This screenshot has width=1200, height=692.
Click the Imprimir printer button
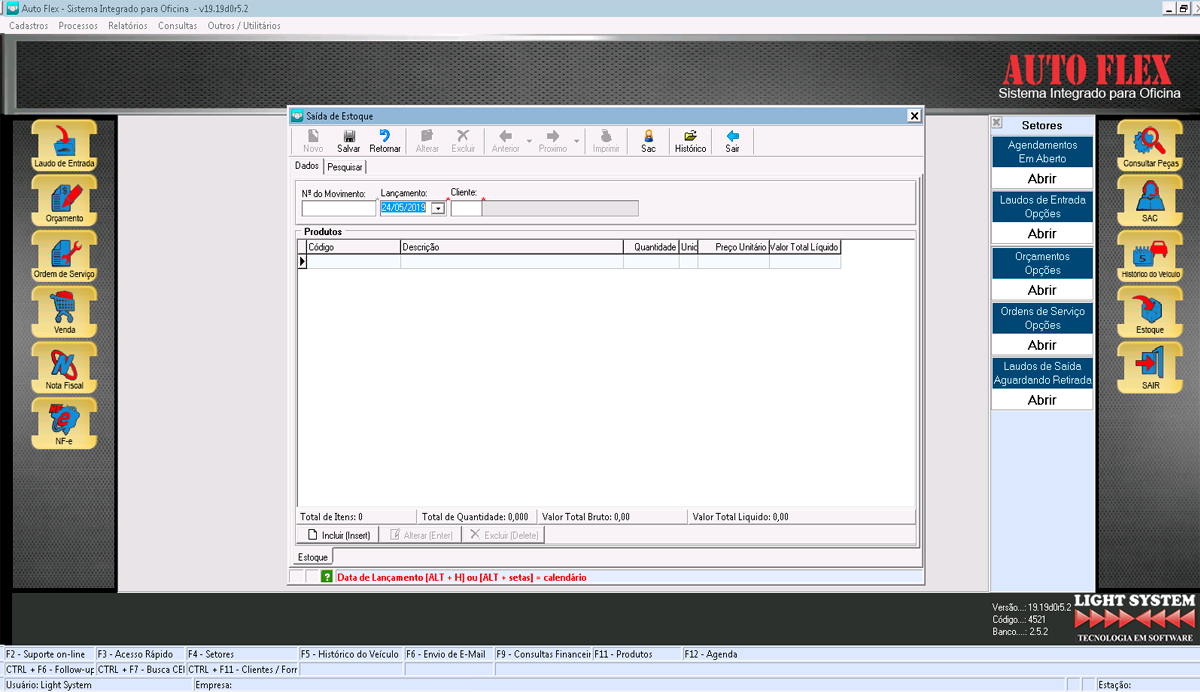click(606, 141)
